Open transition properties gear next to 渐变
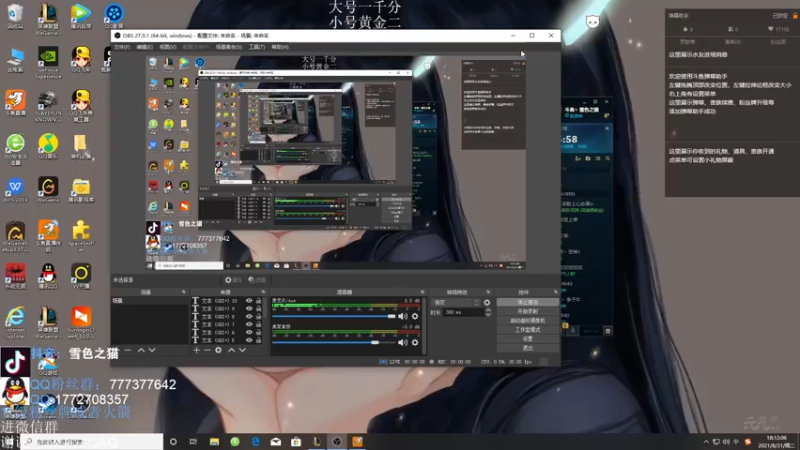This screenshot has width=800, height=450. click(487, 303)
